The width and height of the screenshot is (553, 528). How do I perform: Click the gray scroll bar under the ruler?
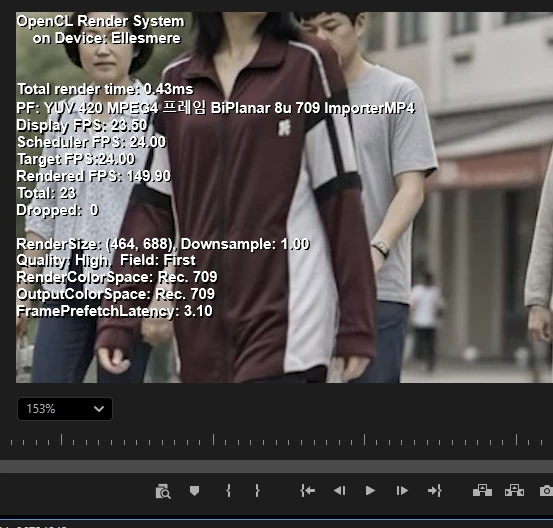pyautogui.click(x=276, y=466)
